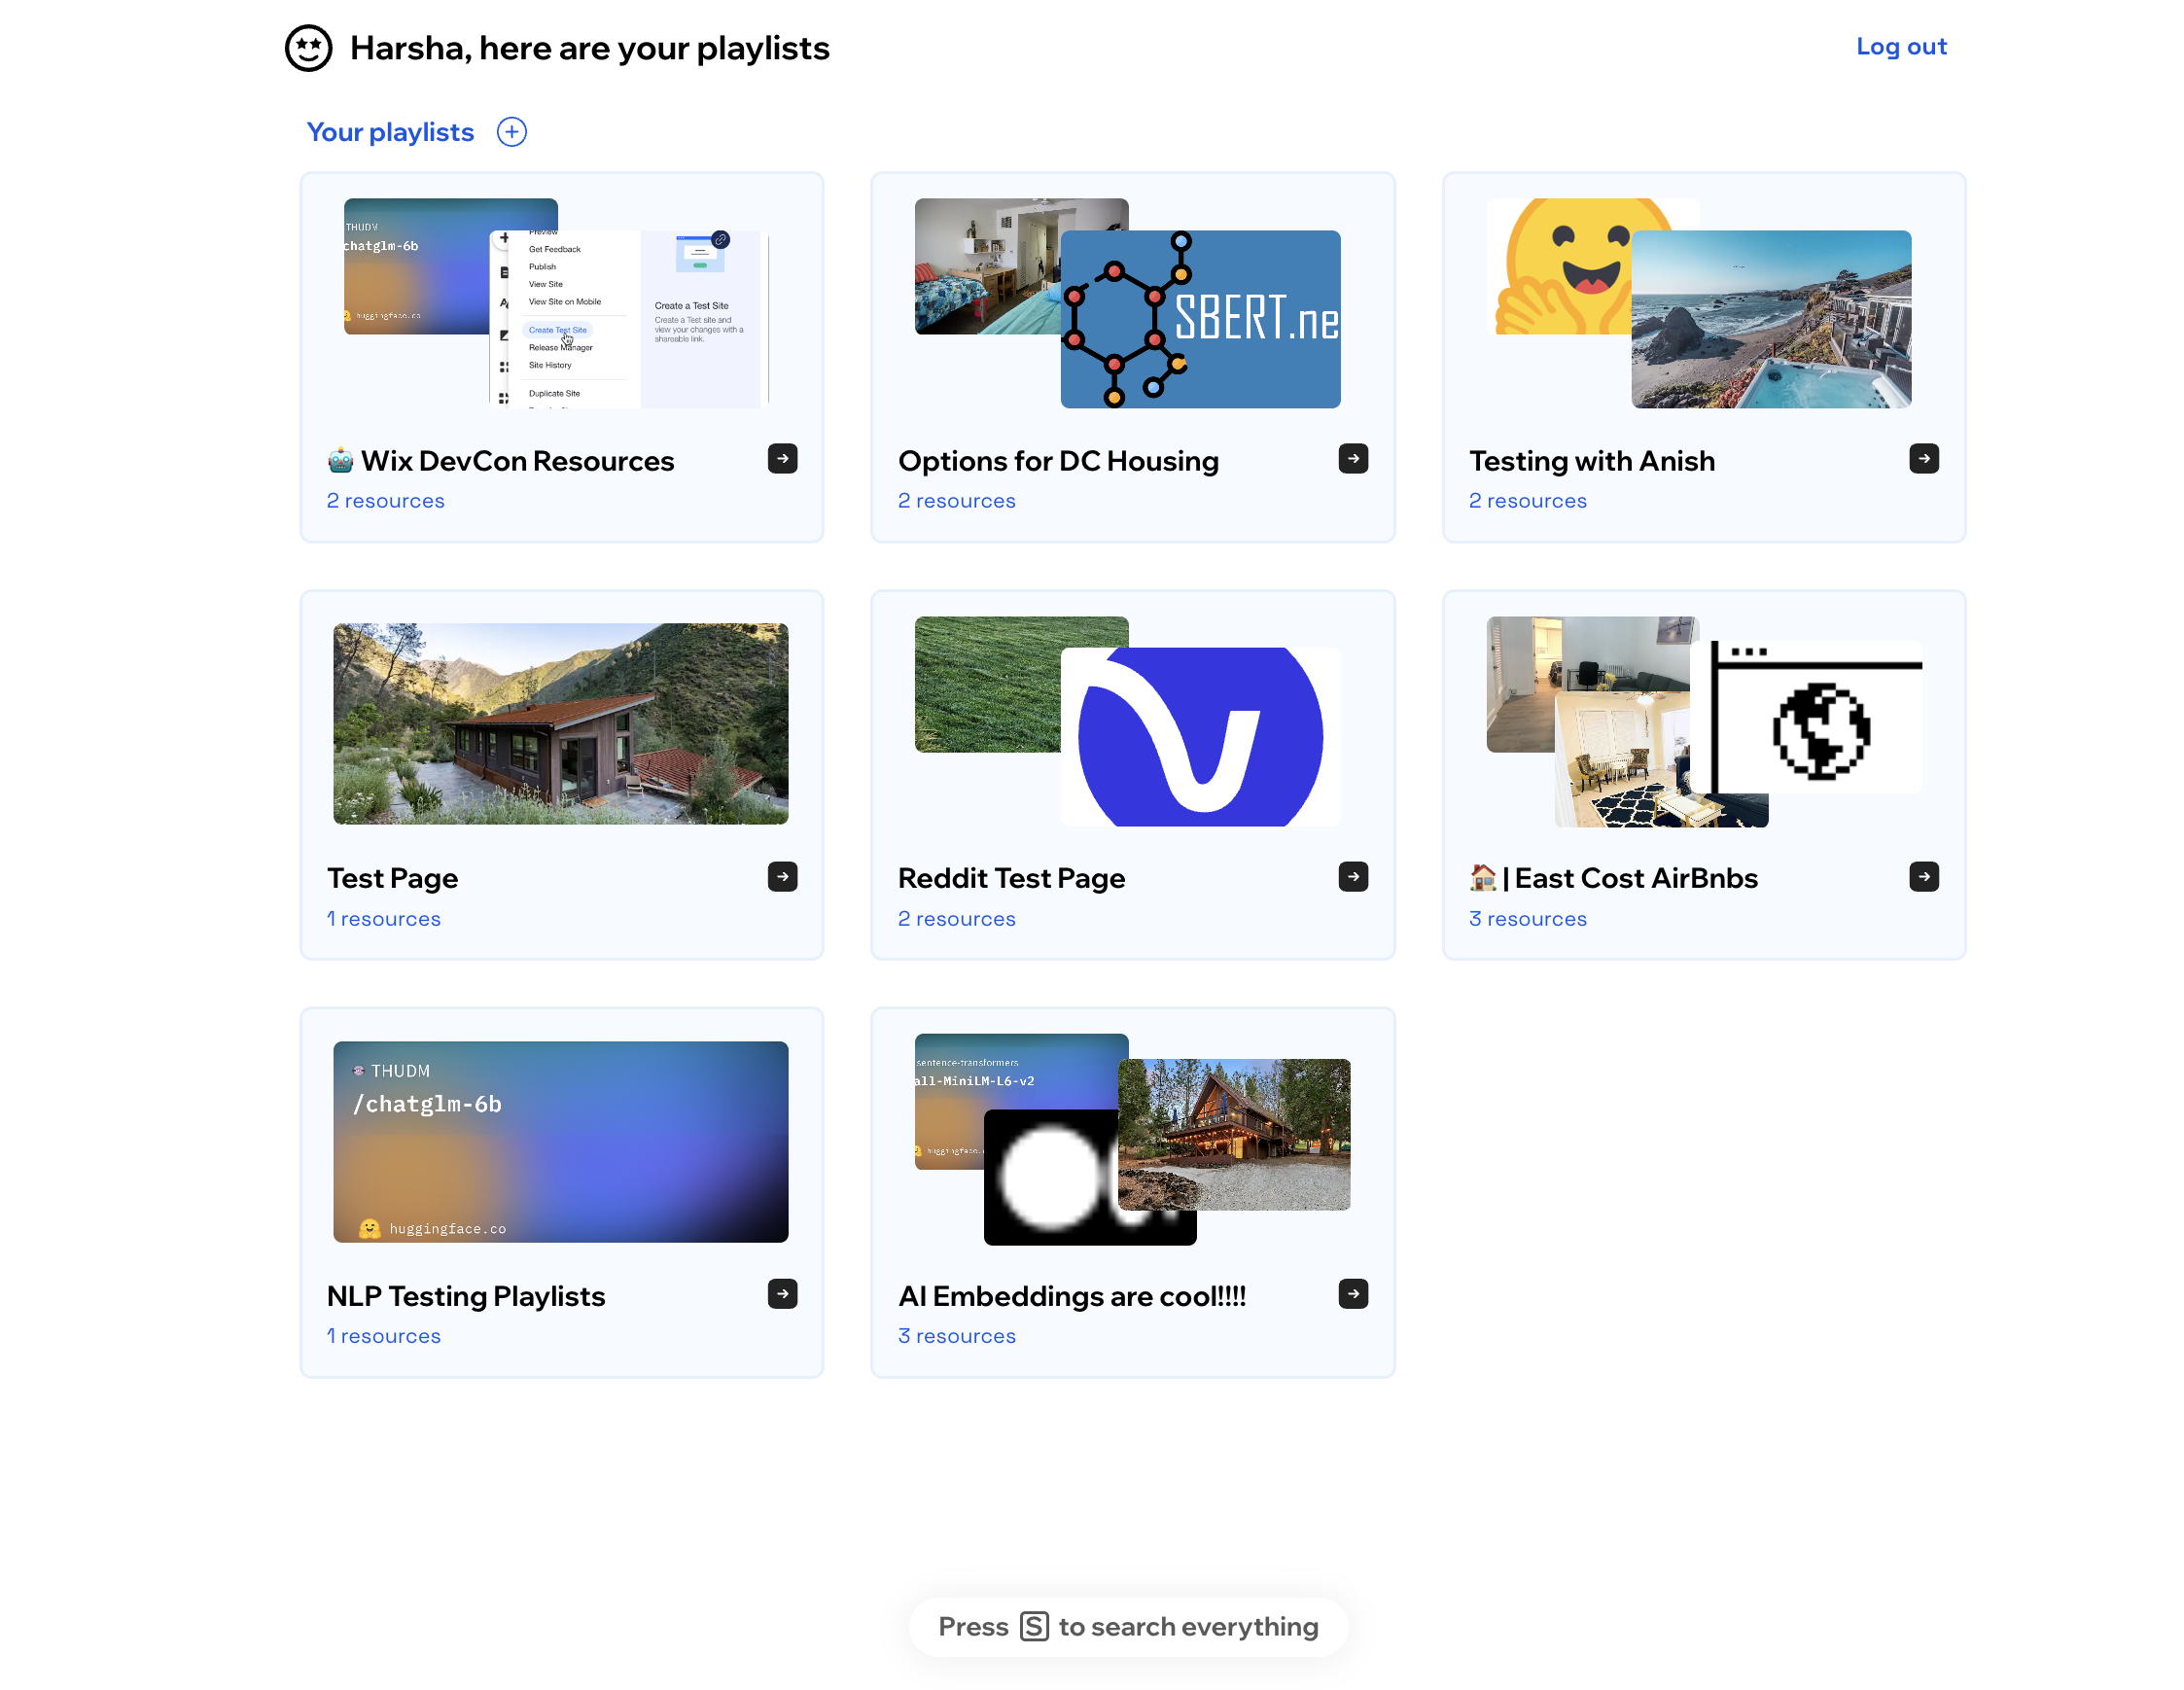Open Options for DC Housing arrow icon
Screen dimensions: 2184x1690
tap(1352, 459)
